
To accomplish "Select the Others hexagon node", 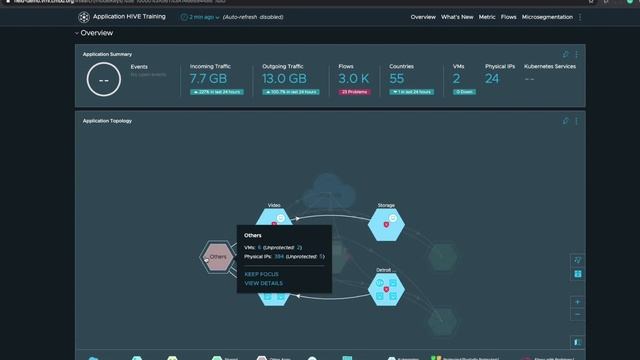I will coord(218,257).
